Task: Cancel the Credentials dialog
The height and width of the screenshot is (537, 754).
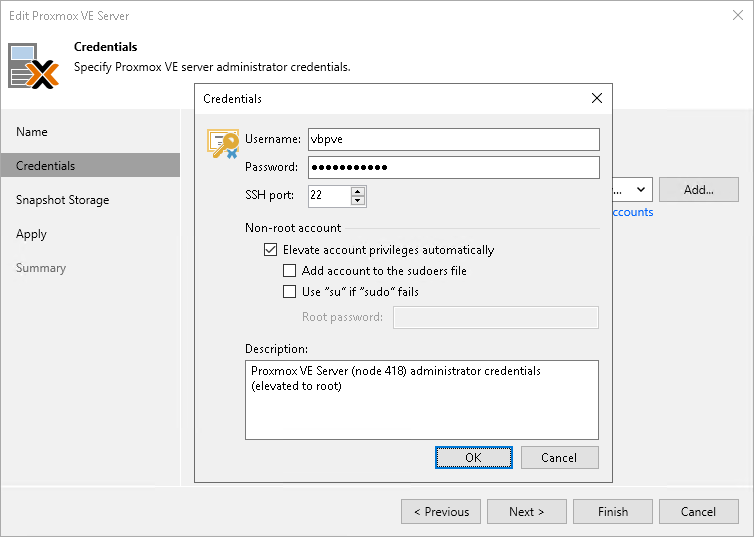Action: pyautogui.click(x=559, y=457)
